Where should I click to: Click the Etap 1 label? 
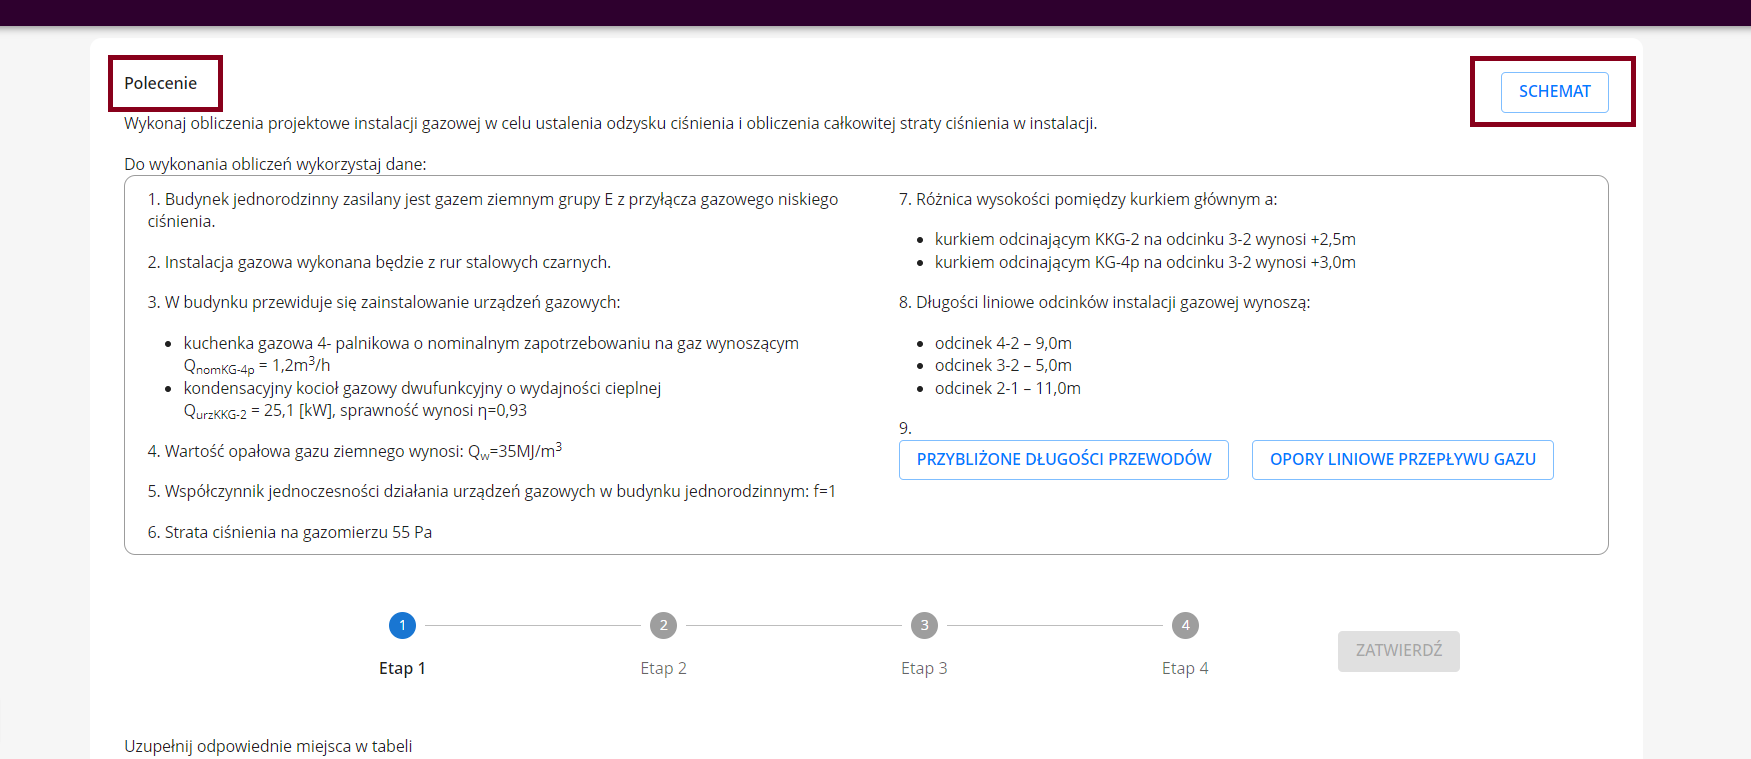pos(402,668)
